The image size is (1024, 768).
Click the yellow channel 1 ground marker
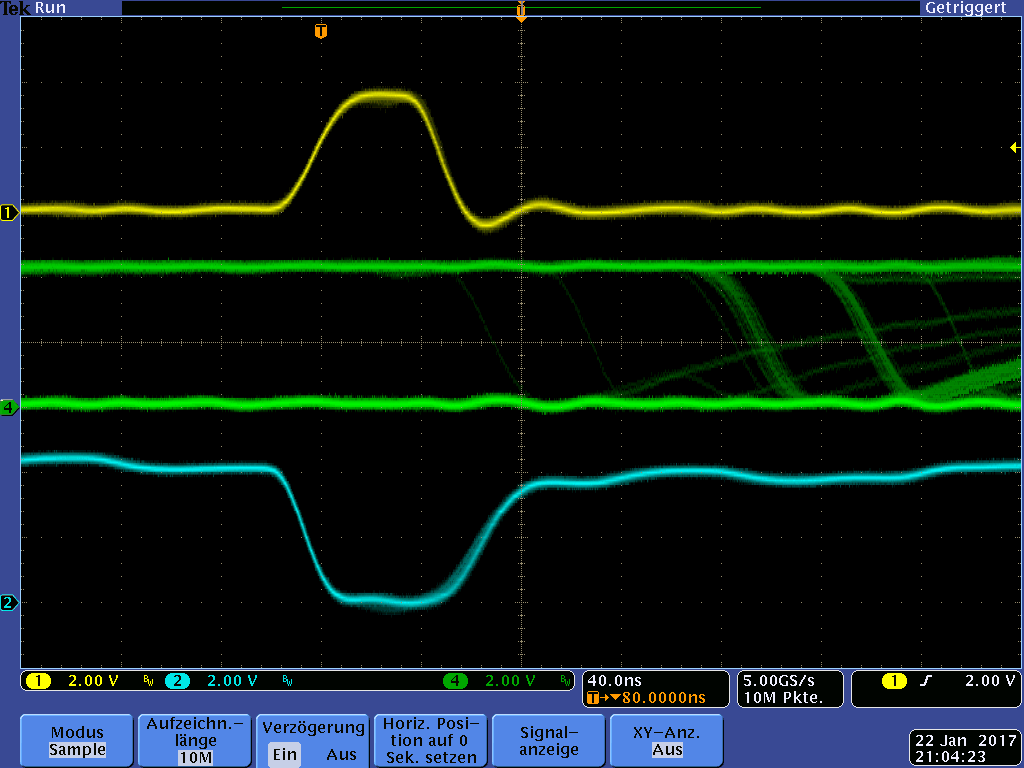pos(9,212)
